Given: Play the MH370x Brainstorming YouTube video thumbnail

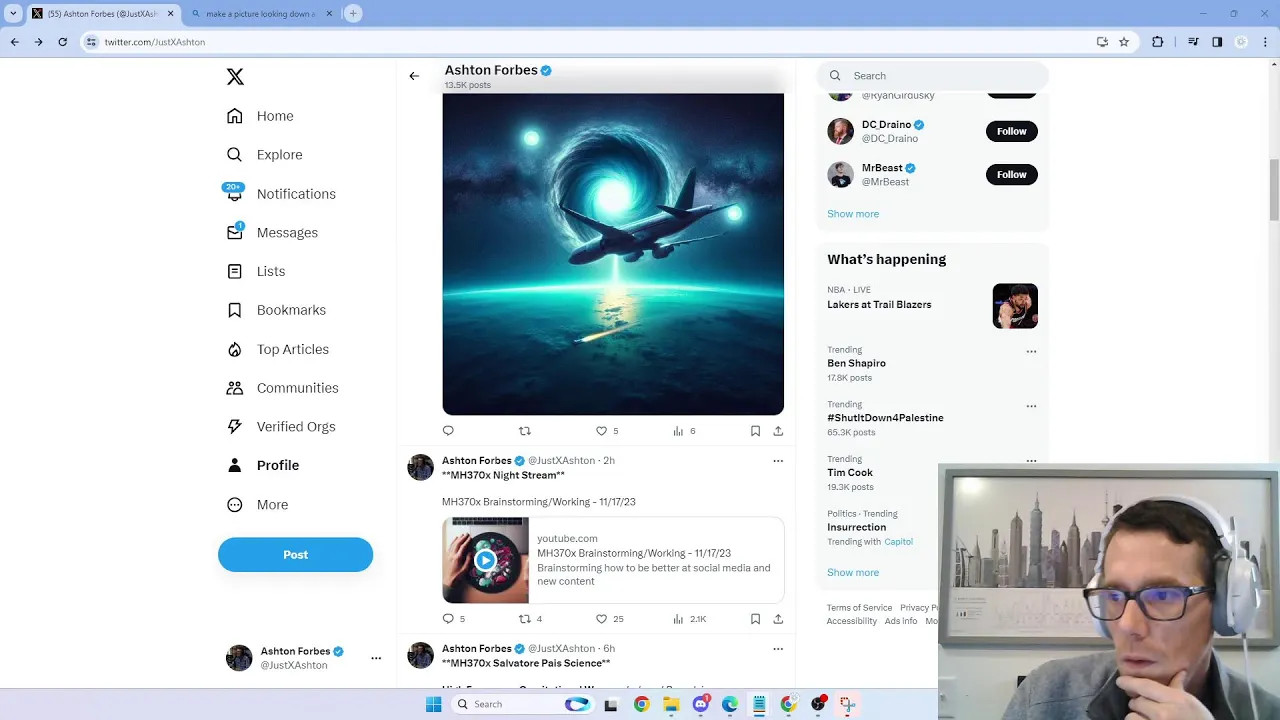Looking at the screenshot, I should coord(485,560).
